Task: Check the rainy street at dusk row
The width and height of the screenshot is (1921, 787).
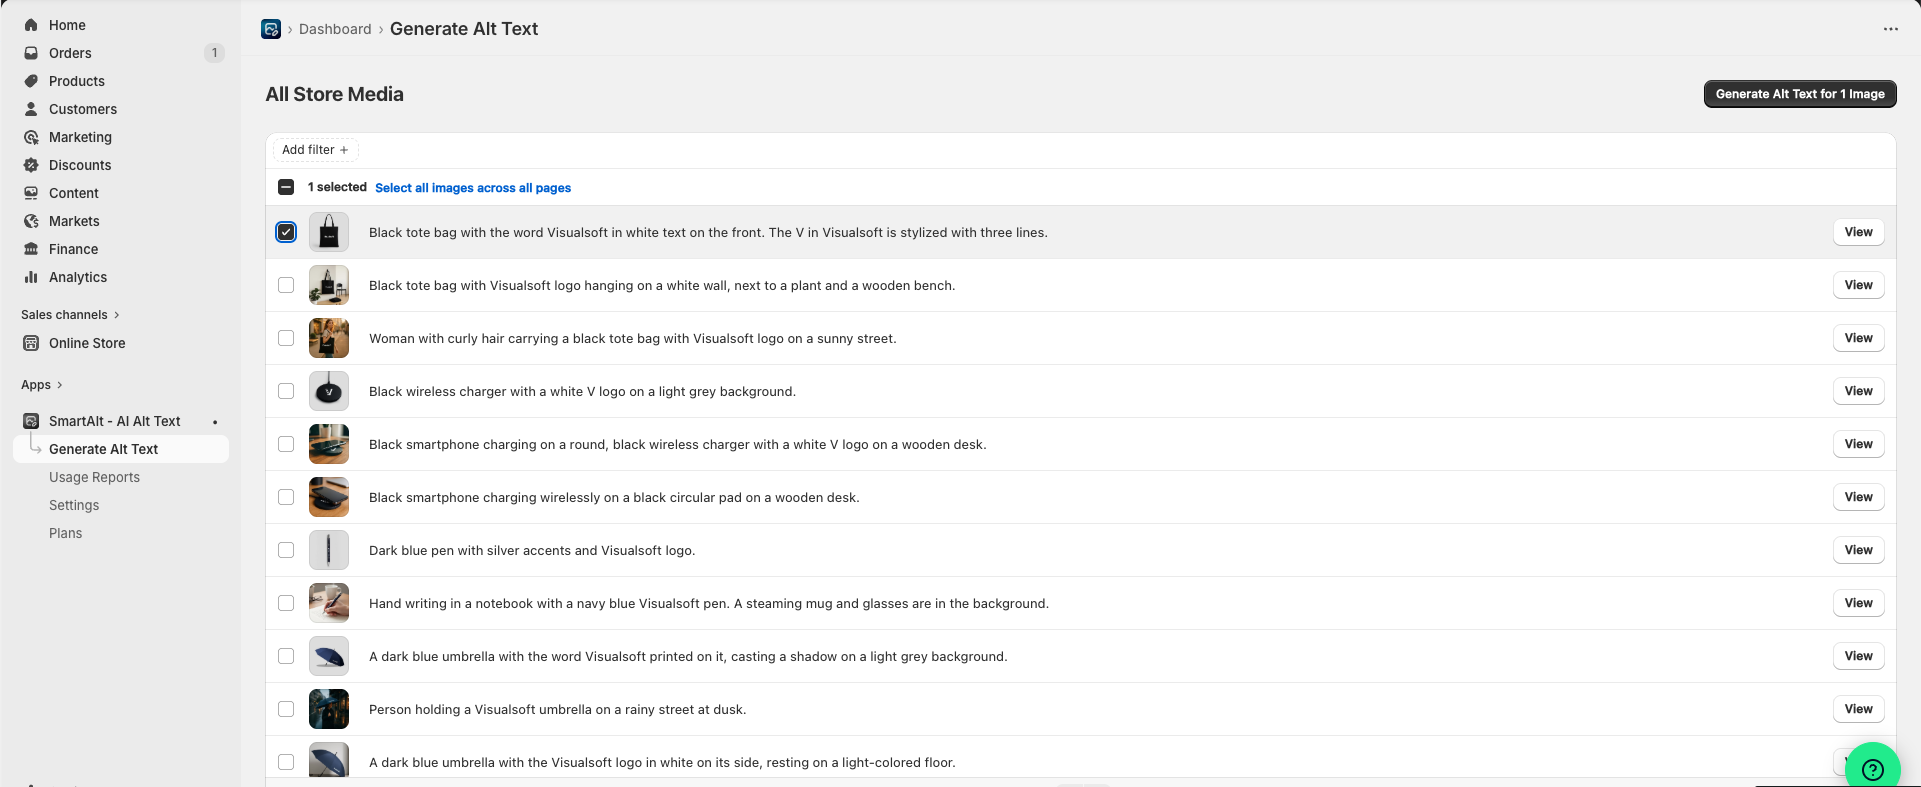Action: point(286,709)
